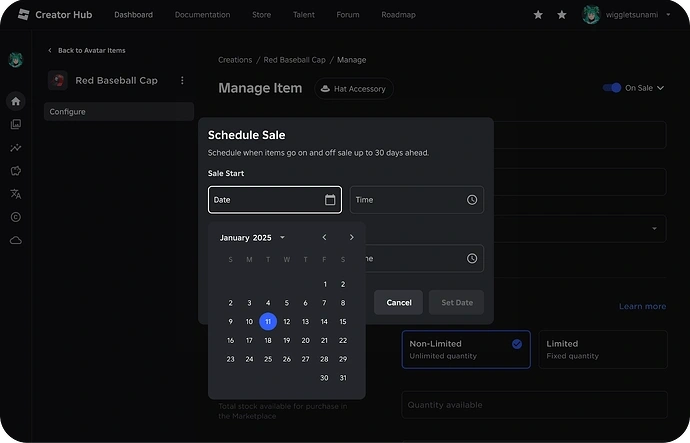Open the wiggletsunami account dropdown arrow
Image resolution: width=690 pixels, height=443 pixels.
(668, 15)
